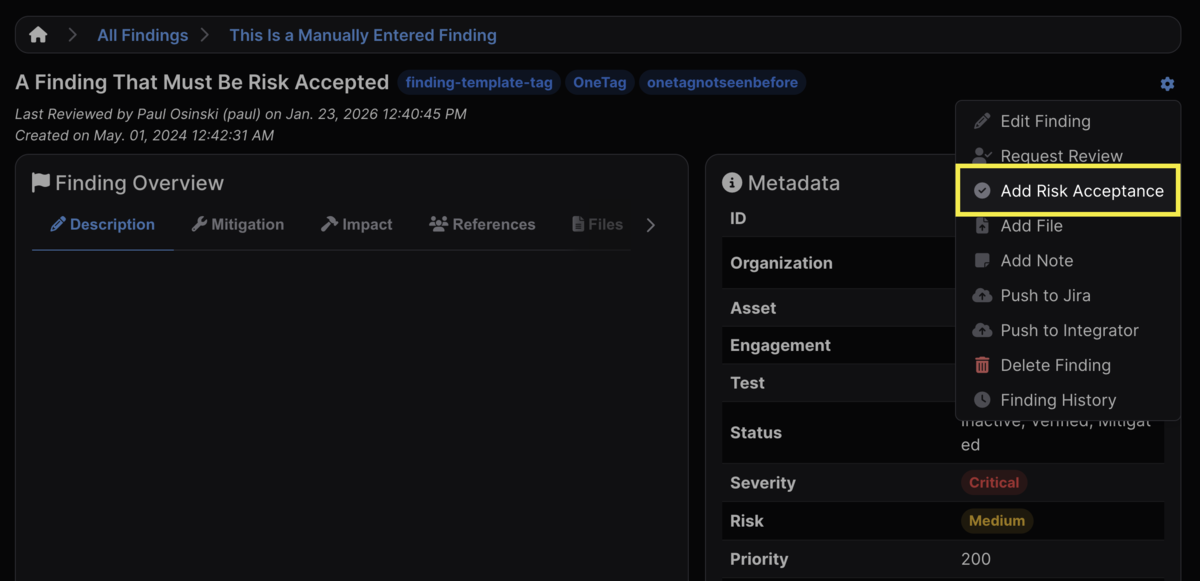
Task: Click the checkmark icon beside Add Risk Acceptance
Action: point(981,190)
